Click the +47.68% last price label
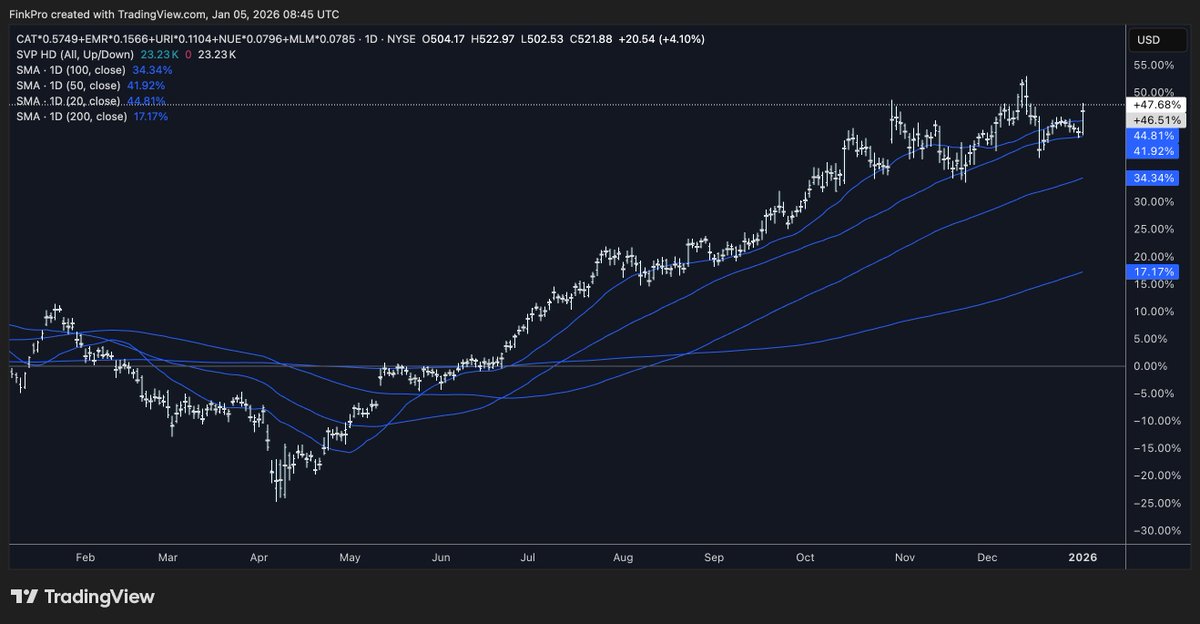 [1156, 103]
